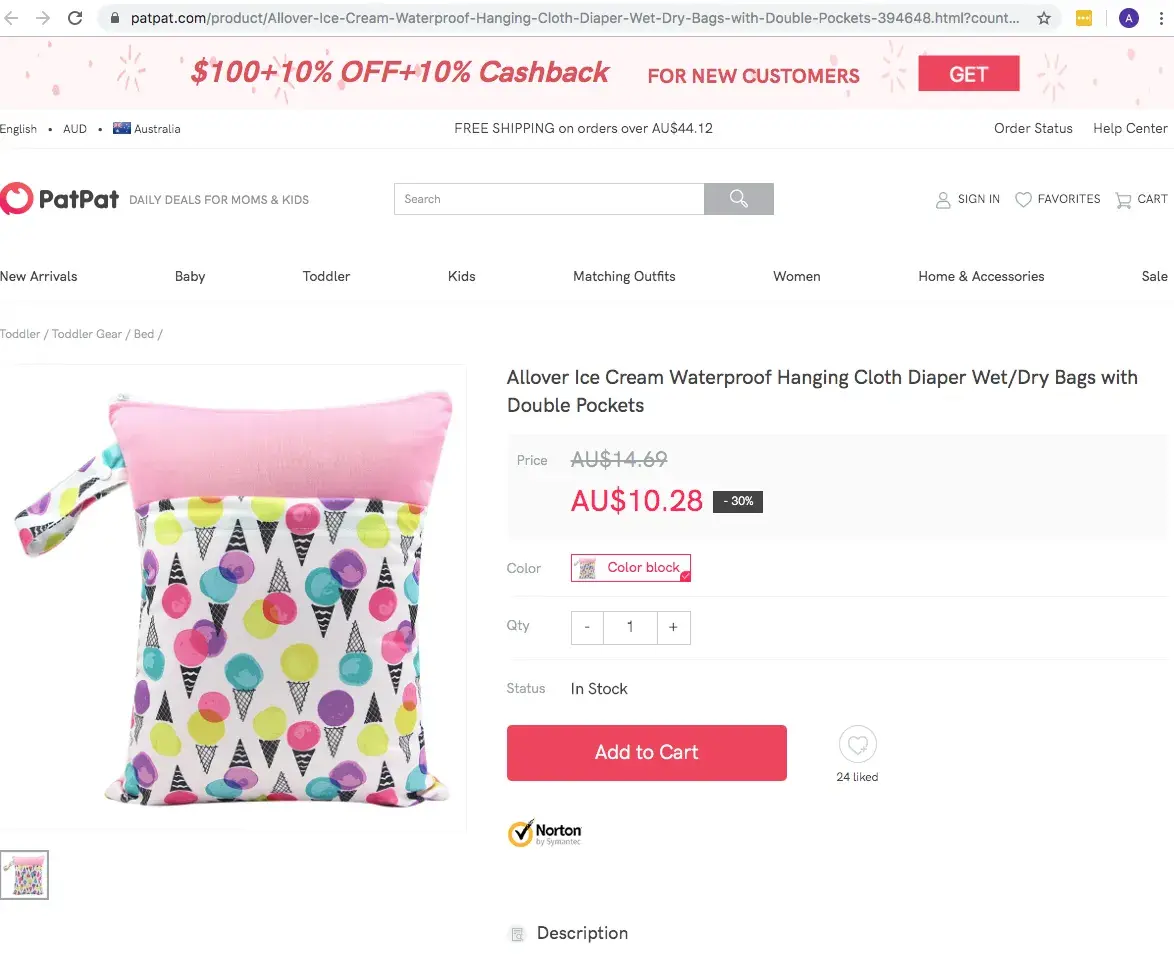The width and height of the screenshot is (1174, 954).
Task: Click the Add to Cart button
Action: 646,752
